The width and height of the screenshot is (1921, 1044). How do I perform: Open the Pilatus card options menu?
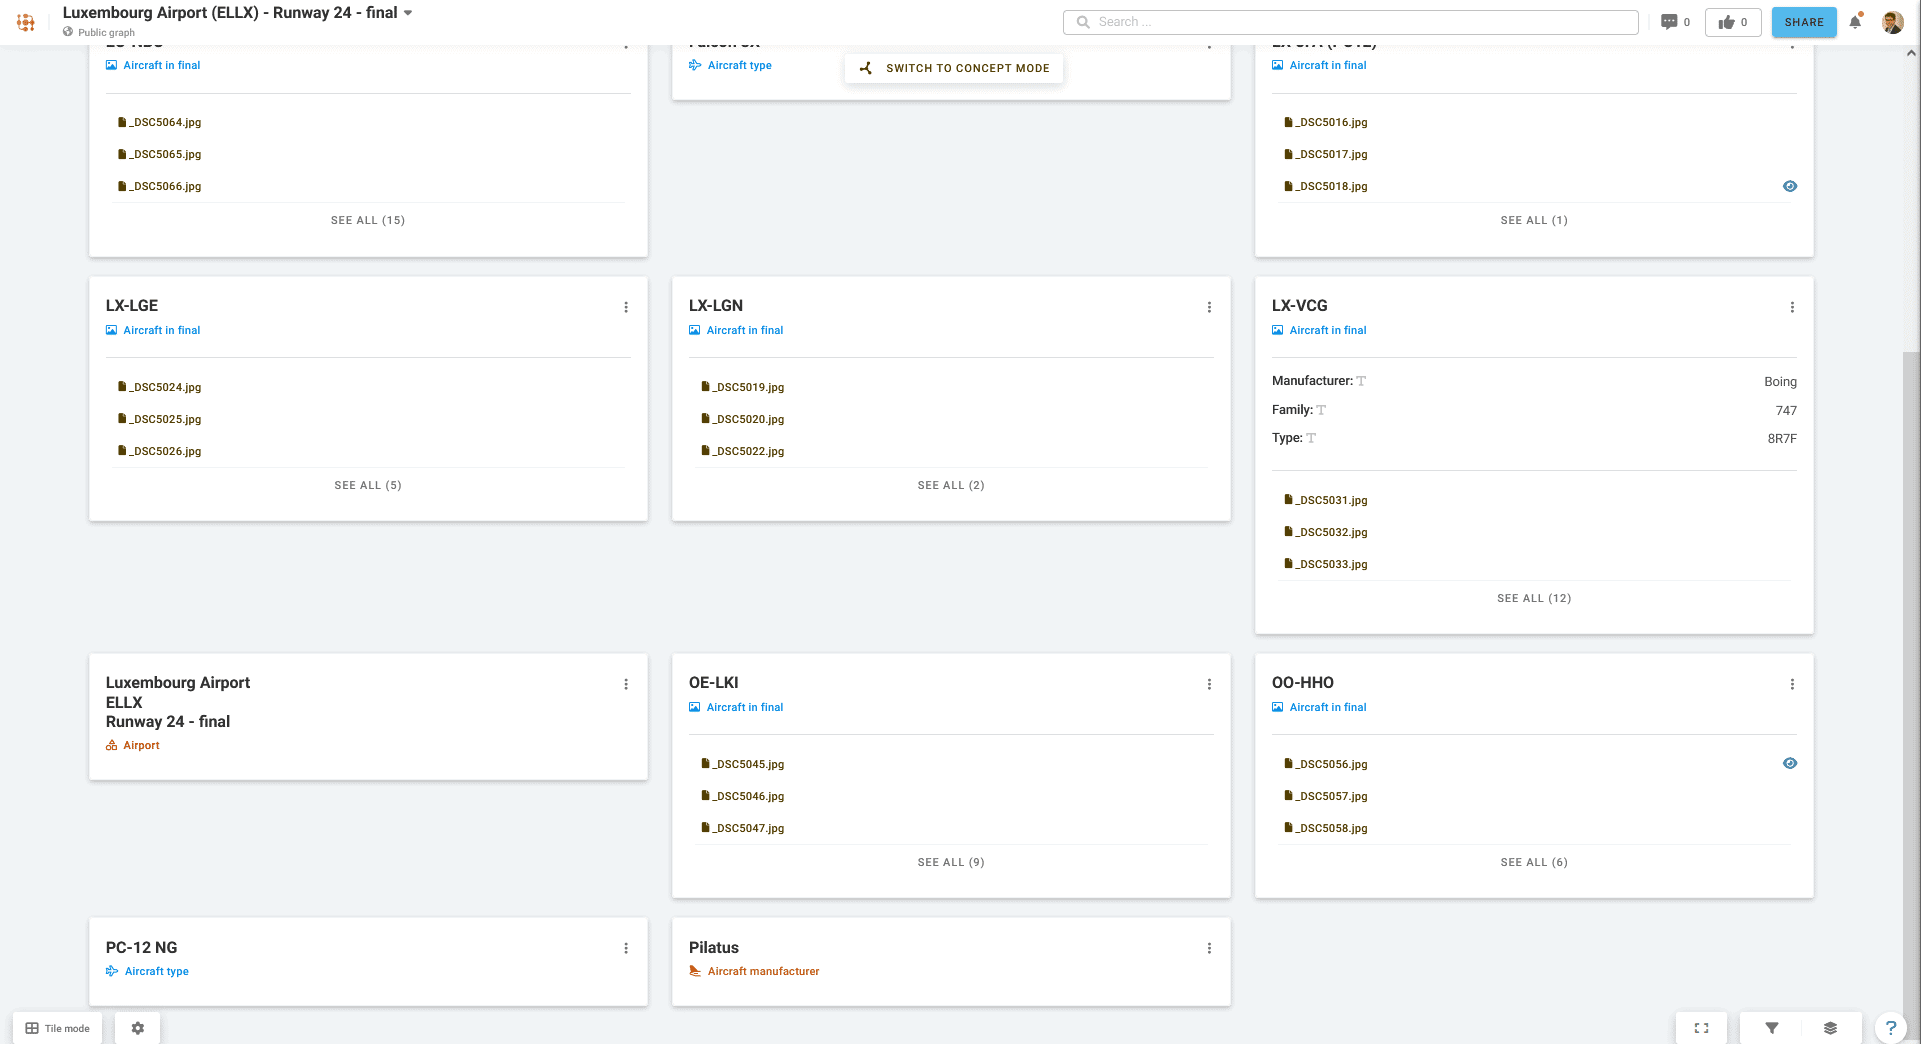pos(1209,948)
